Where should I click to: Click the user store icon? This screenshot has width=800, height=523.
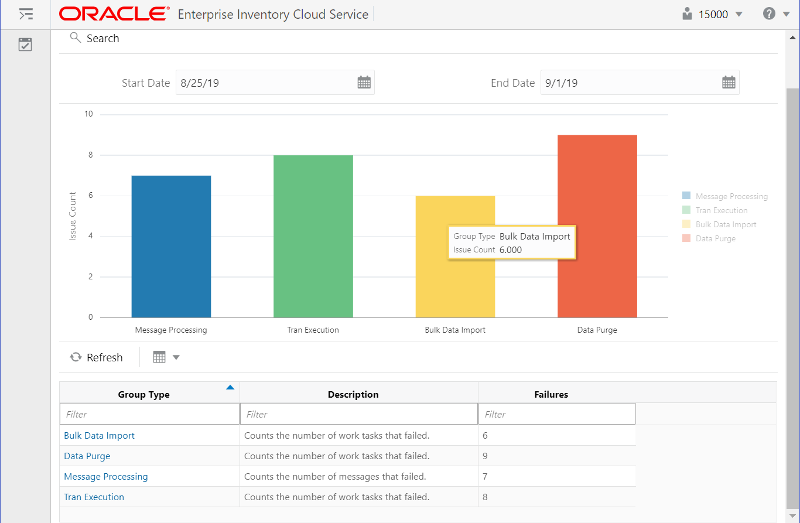(687, 14)
